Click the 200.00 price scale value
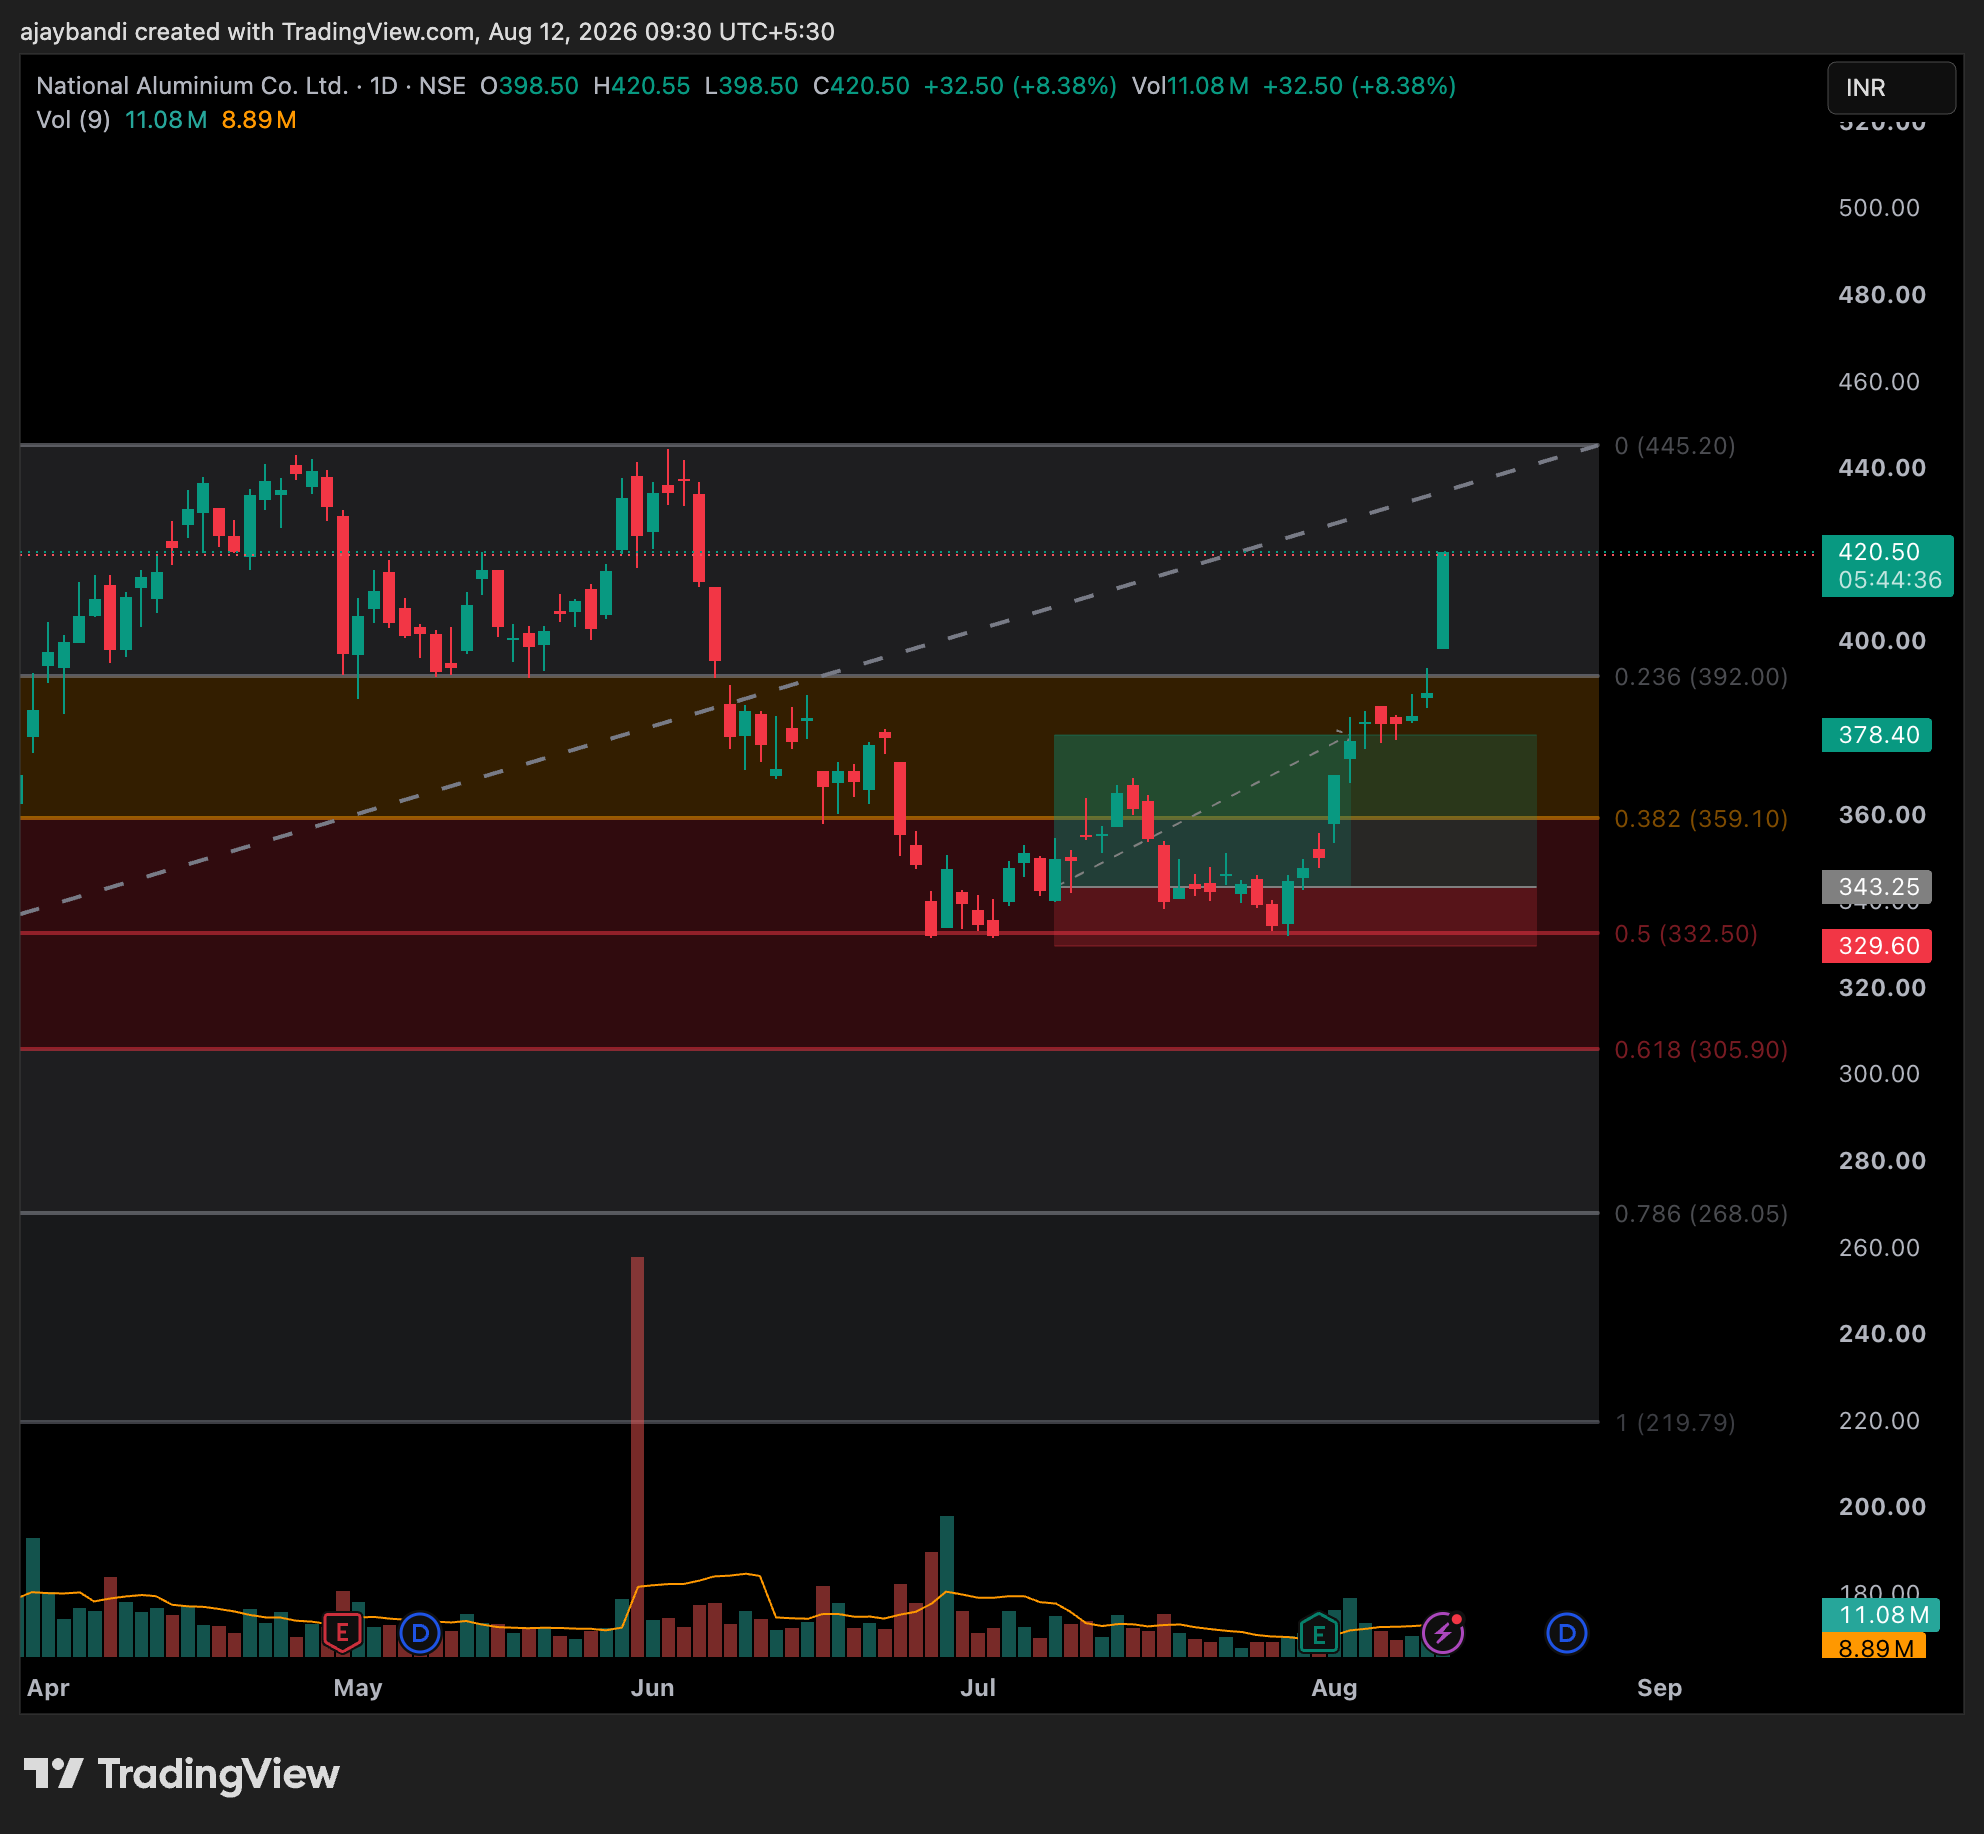Screen dimensions: 1984x1834 coord(1882,1507)
